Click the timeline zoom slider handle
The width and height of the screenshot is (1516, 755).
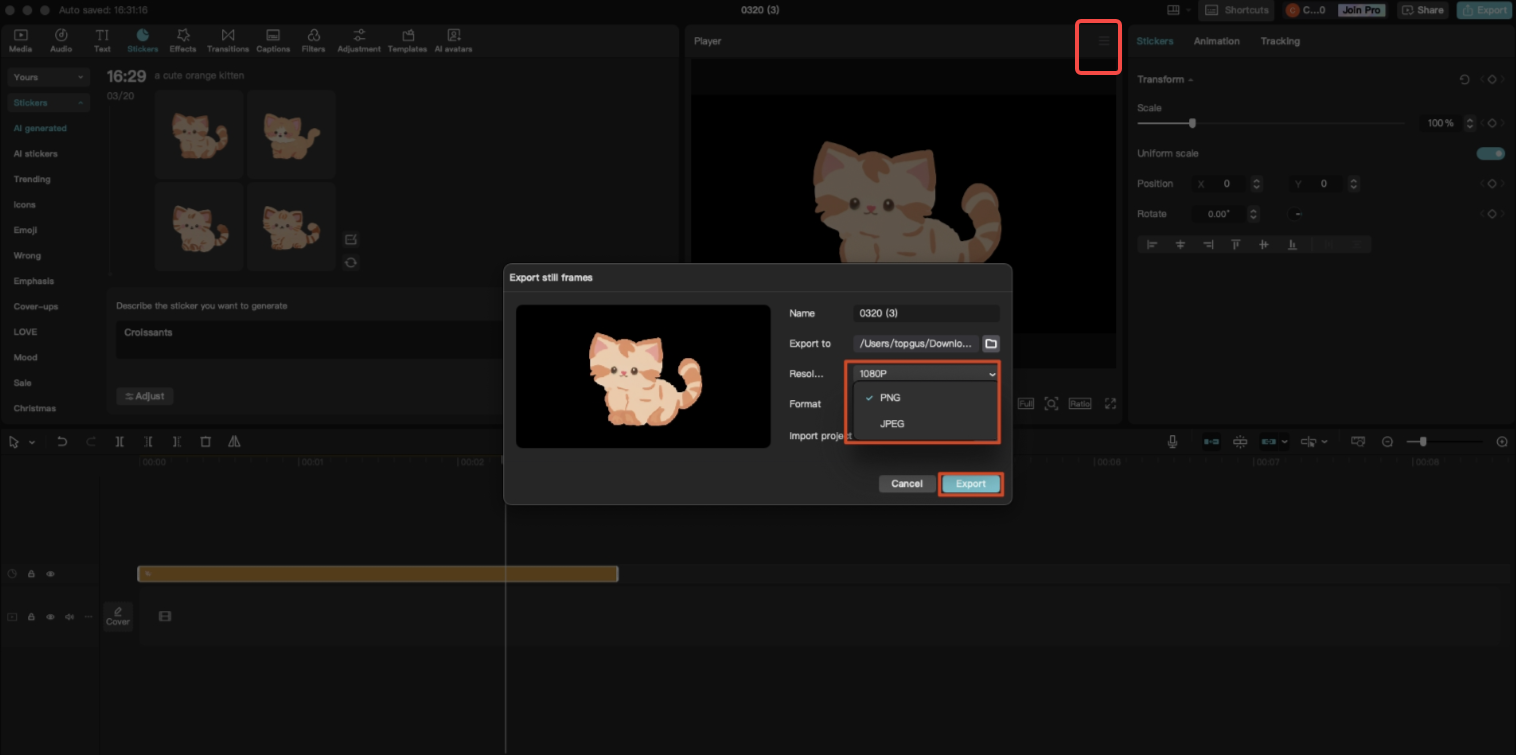[1423, 441]
